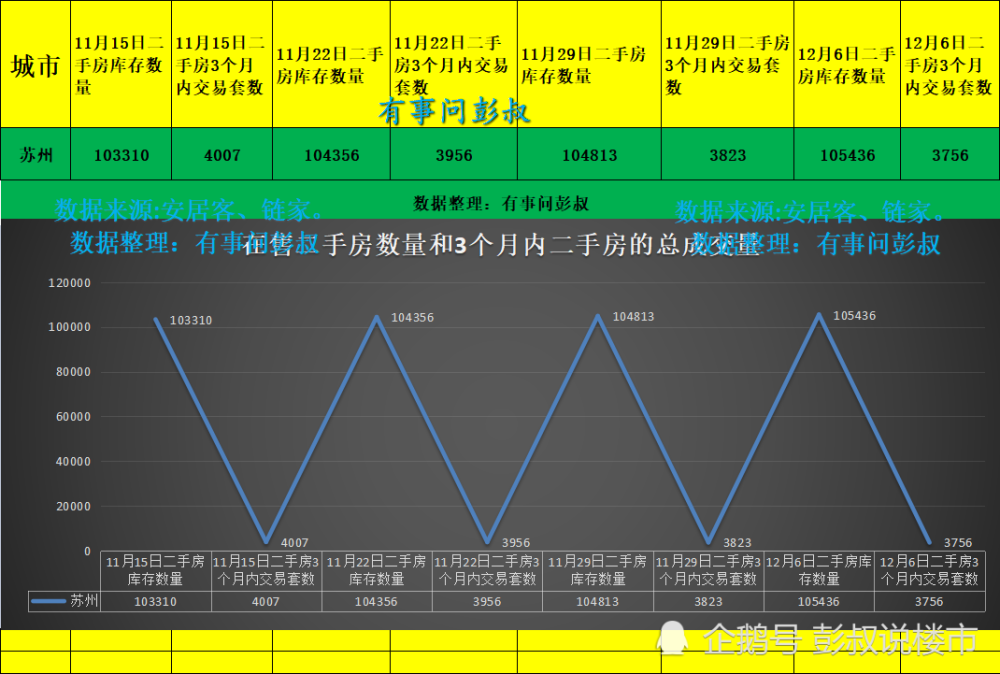The image size is (1000, 674).
Task: Click the 苏州 legend entry in chart
Action: tap(64, 601)
